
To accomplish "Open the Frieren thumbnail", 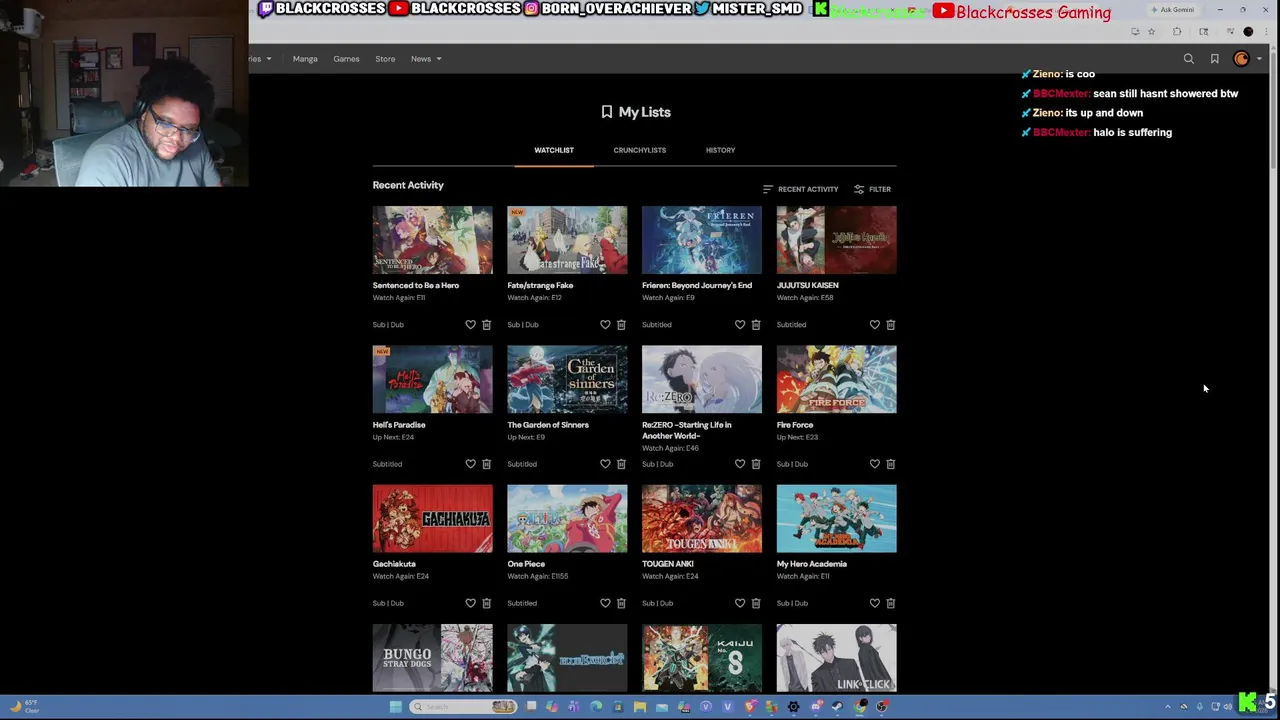I will tap(702, 240).
